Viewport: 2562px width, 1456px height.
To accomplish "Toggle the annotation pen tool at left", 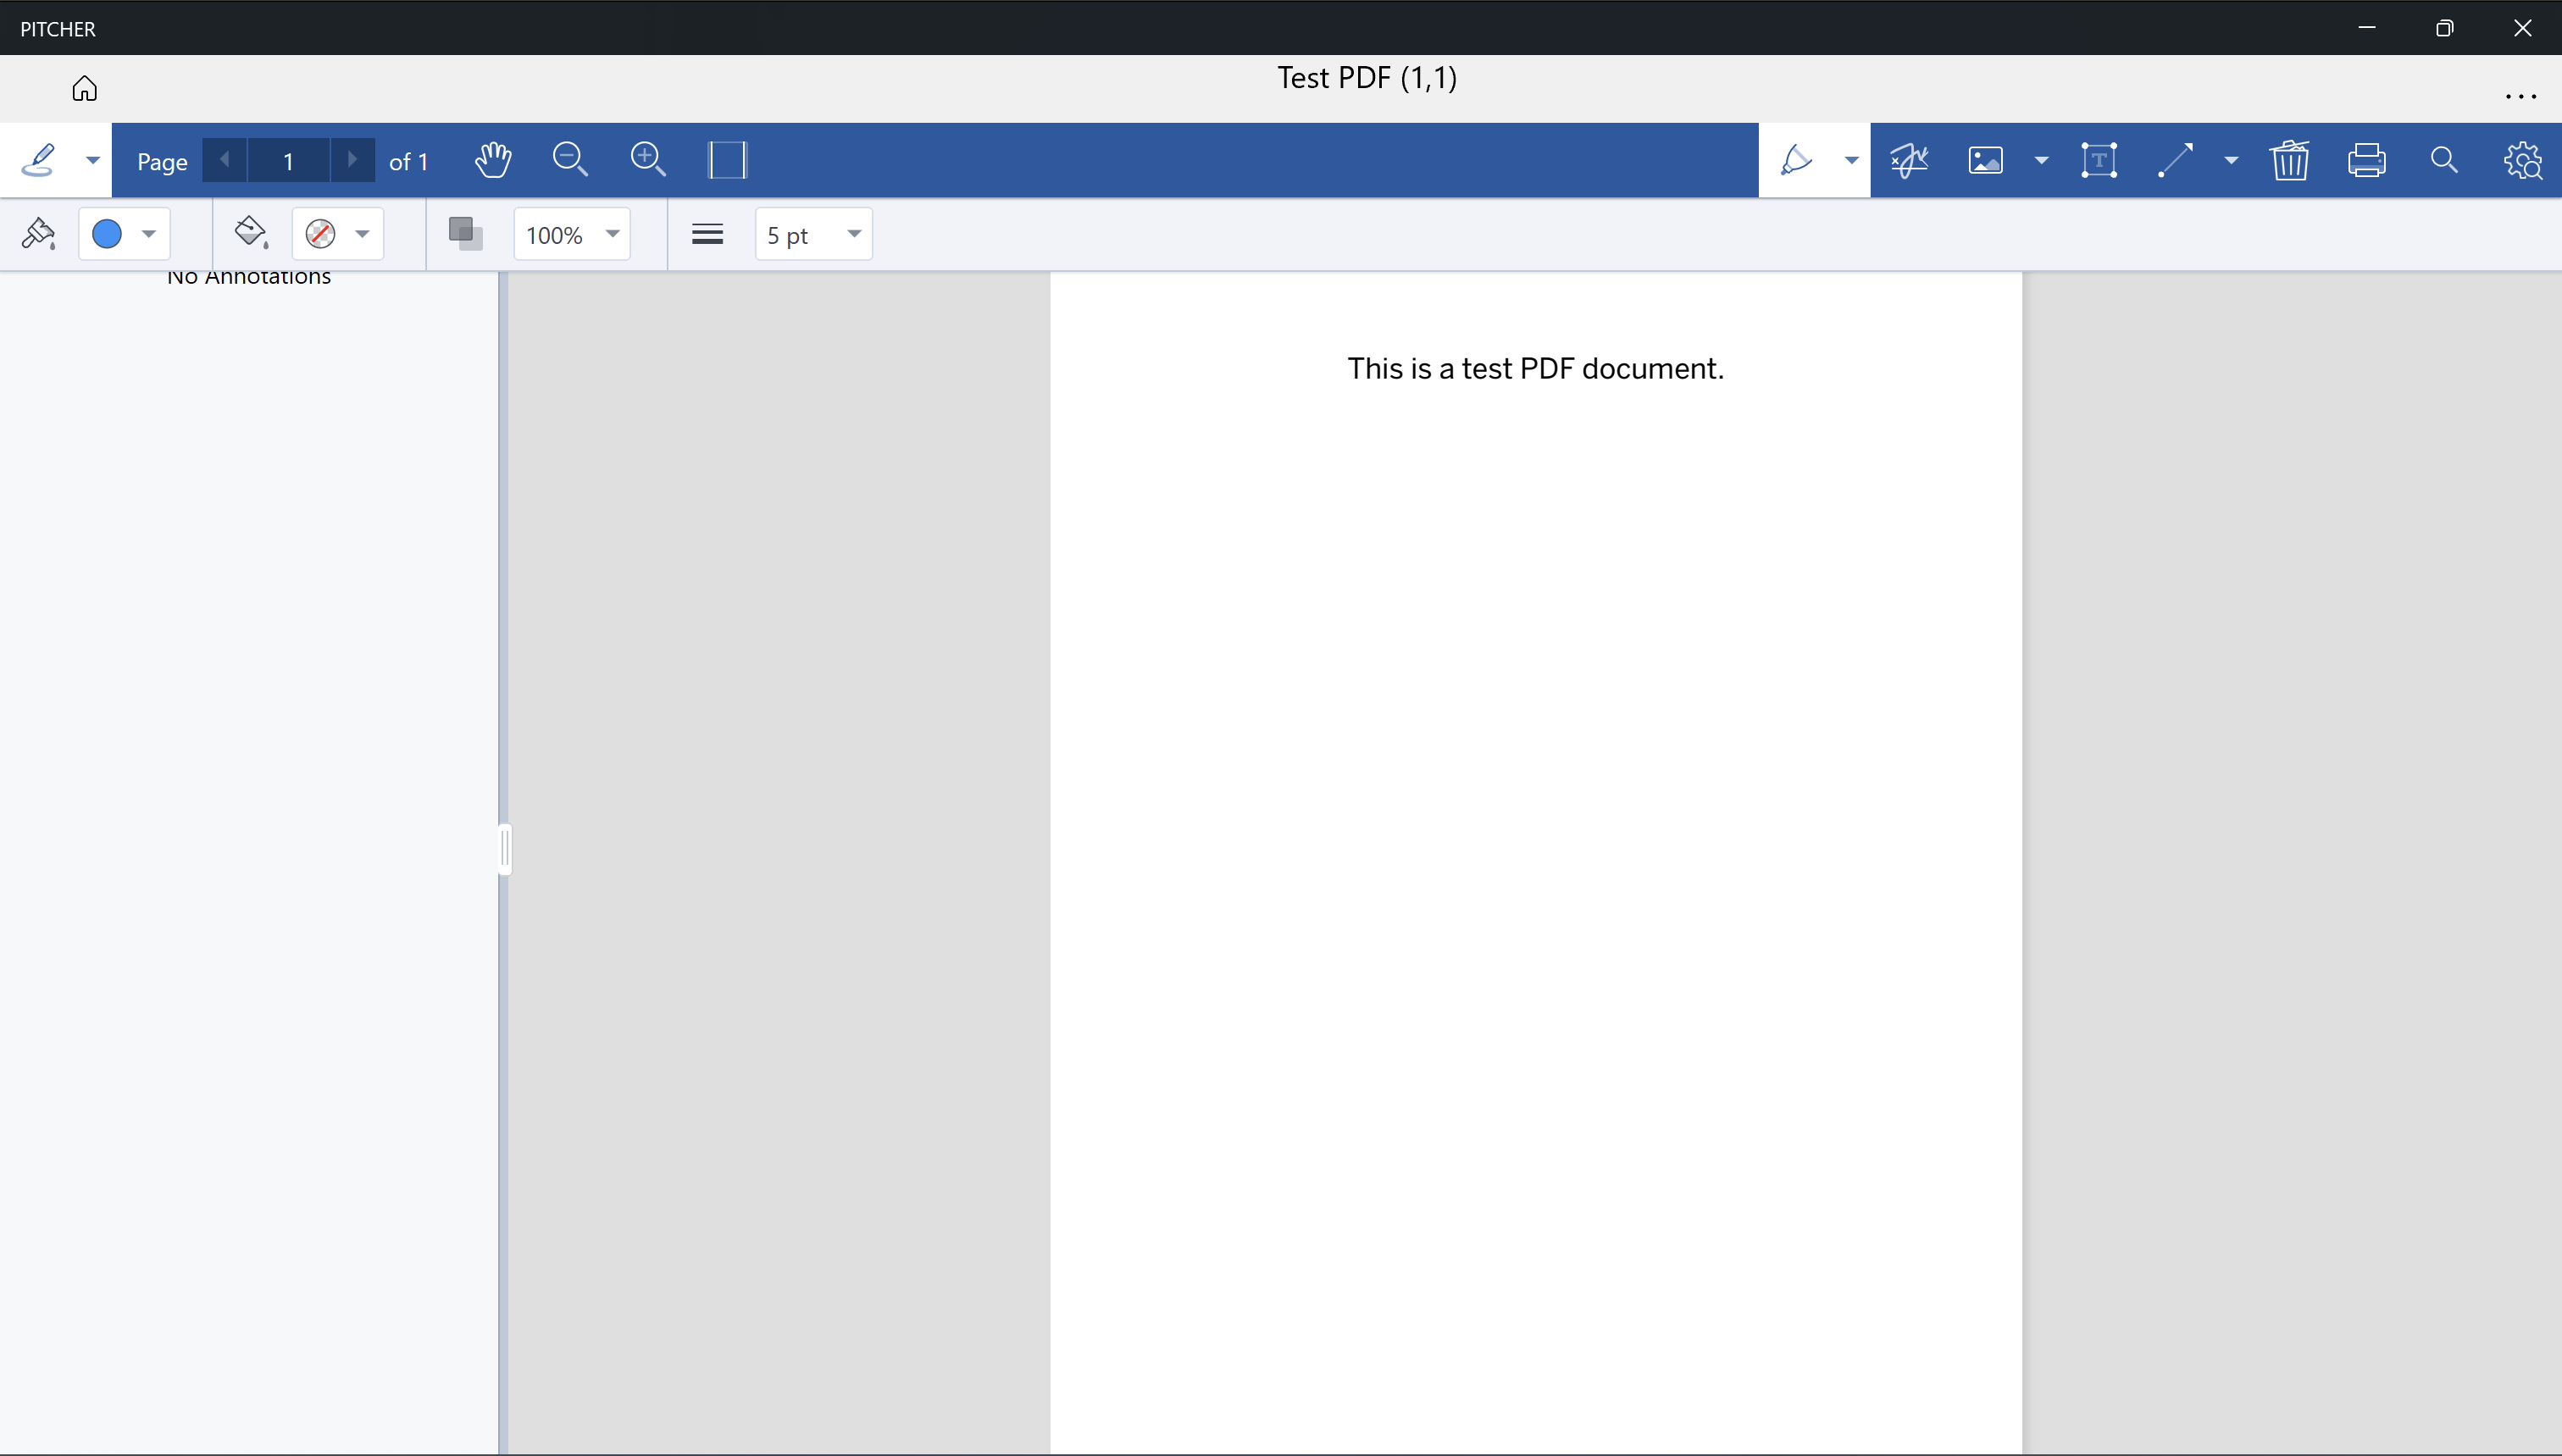I will pos(39,160).
